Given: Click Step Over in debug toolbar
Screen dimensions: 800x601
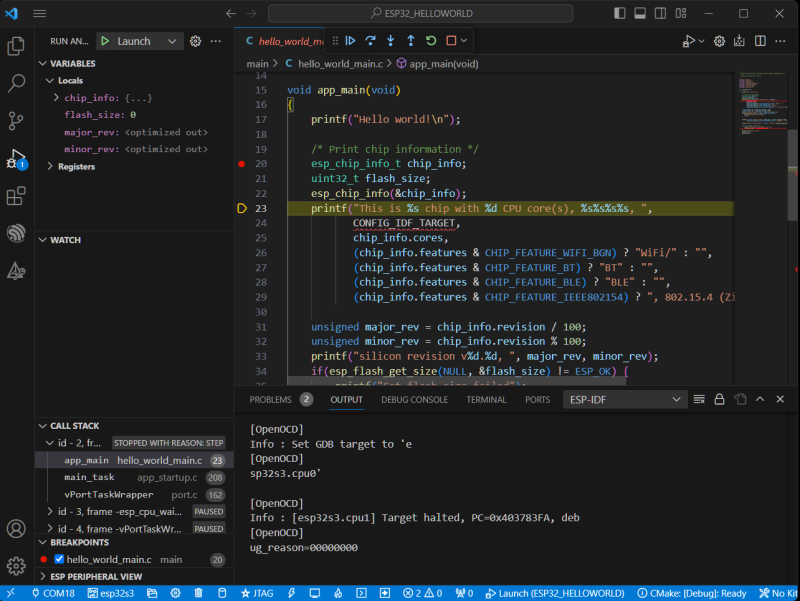Looking at the screenshot, I should pyautogui.click(x=370, y=41).
